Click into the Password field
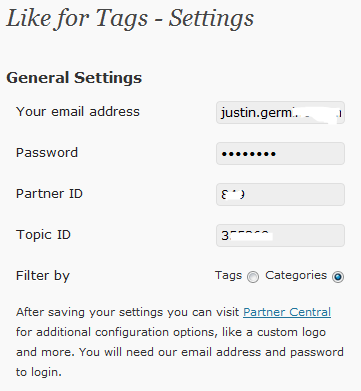 click(x=280, y=154)
